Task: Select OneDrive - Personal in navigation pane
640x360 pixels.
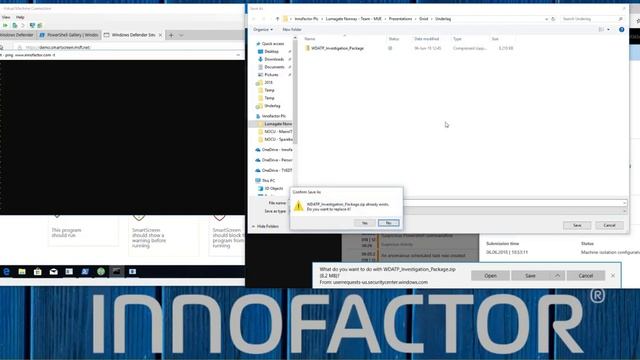Action: coord(276,160)
